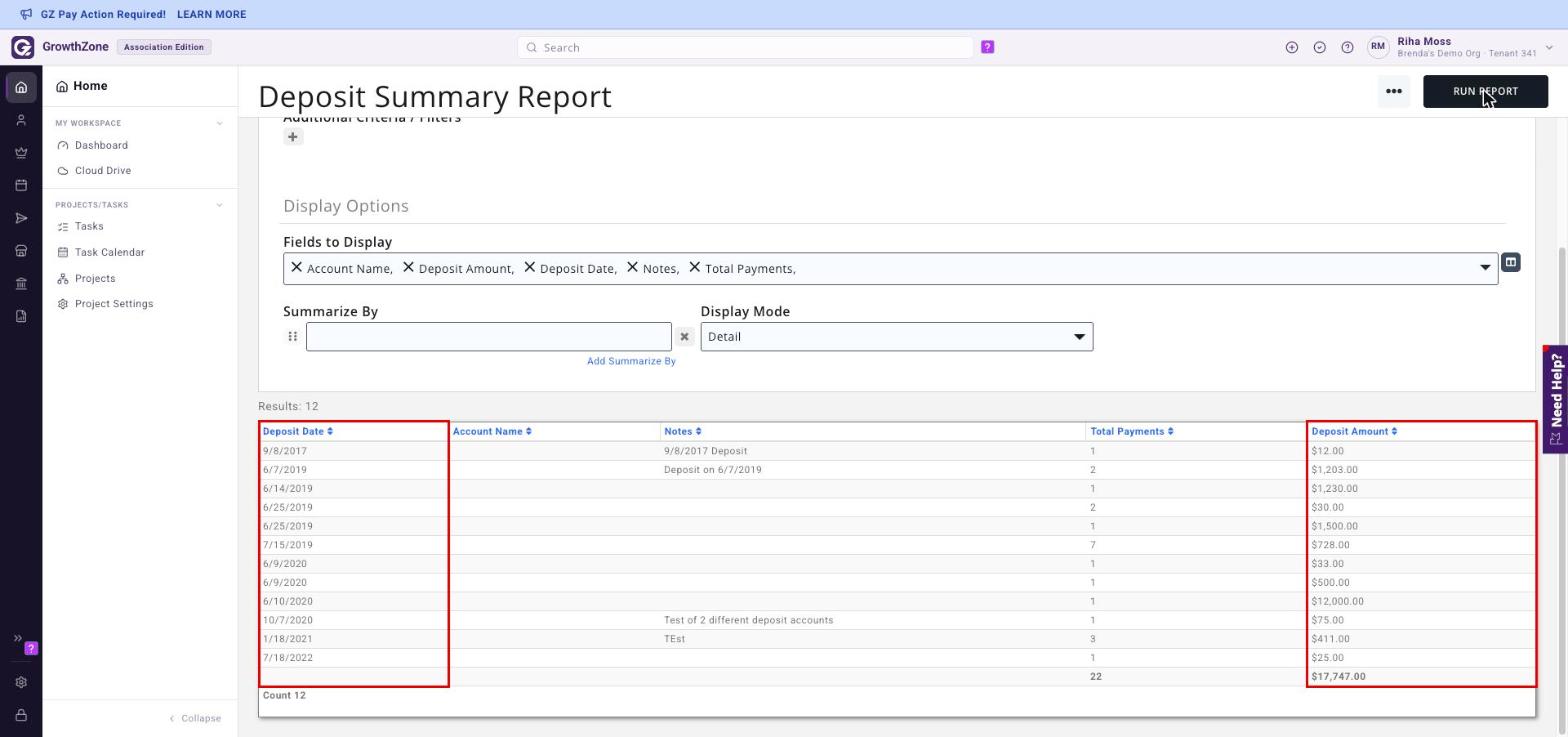This screenshot has width=1568, height=737.
Task: Open the Fields to Display dropdown arrow
Action: pos(1485,268)
